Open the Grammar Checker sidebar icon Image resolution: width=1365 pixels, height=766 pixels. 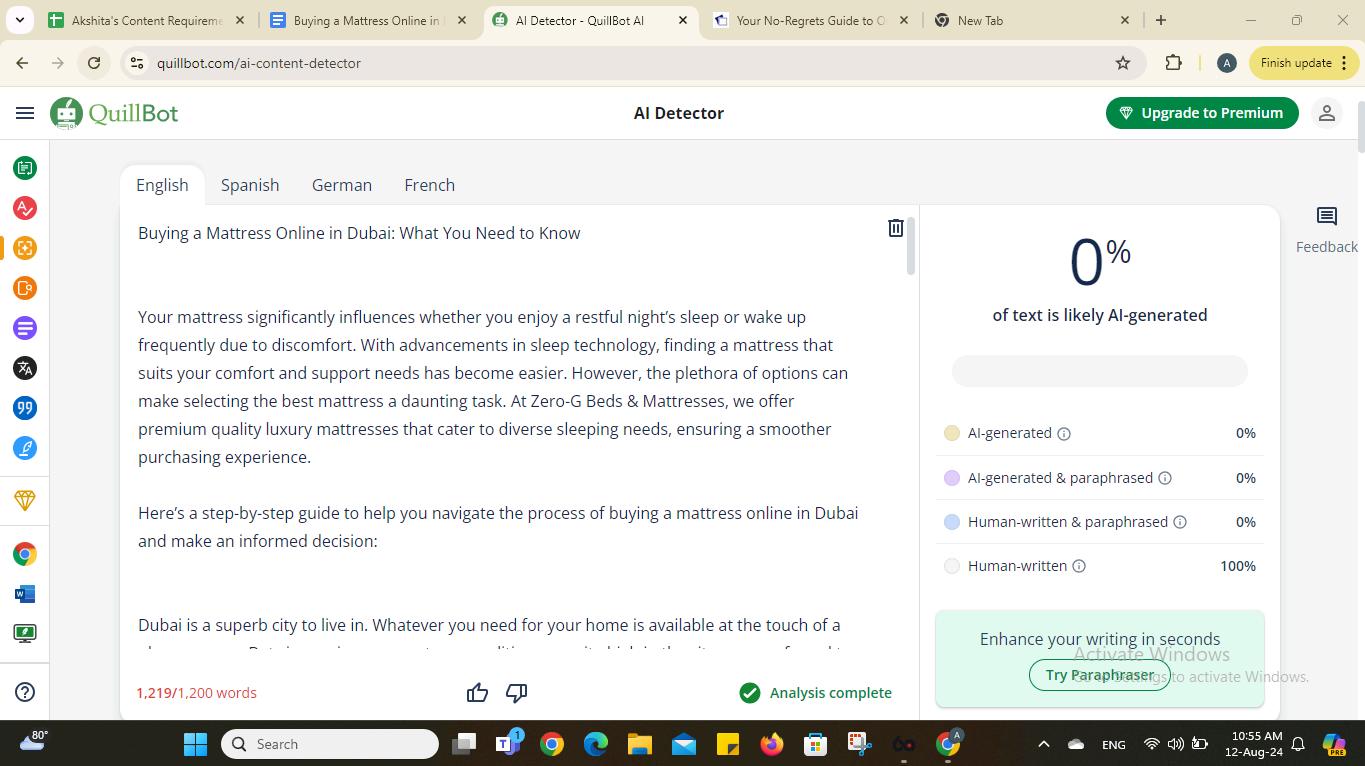(25, 208)
